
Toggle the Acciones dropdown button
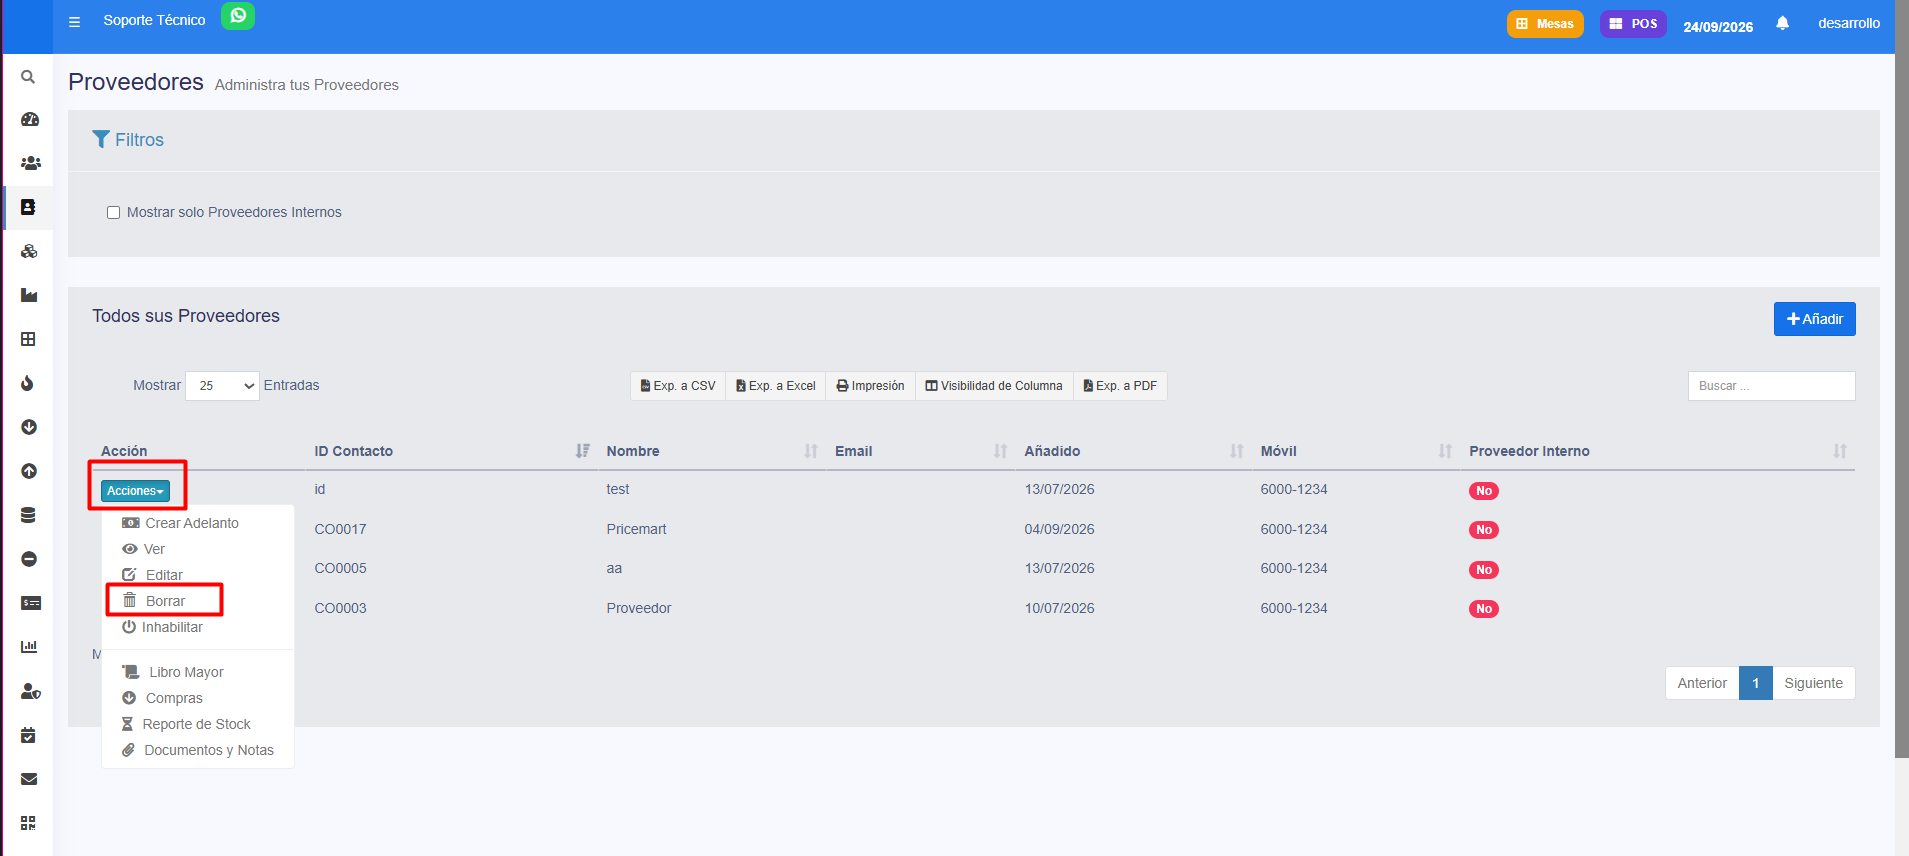[135, 491]
